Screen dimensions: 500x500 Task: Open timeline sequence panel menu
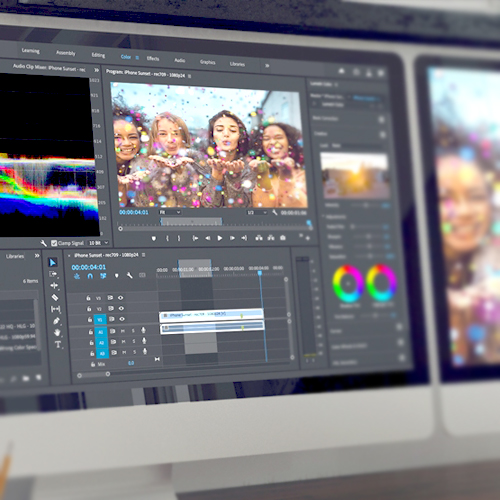[144, 255]
